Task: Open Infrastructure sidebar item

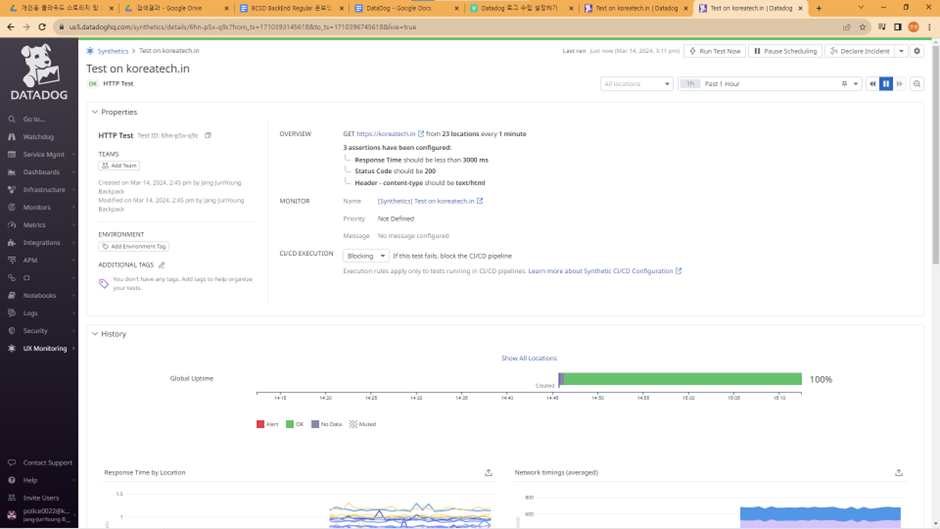Action: click(x=44, y=190)
